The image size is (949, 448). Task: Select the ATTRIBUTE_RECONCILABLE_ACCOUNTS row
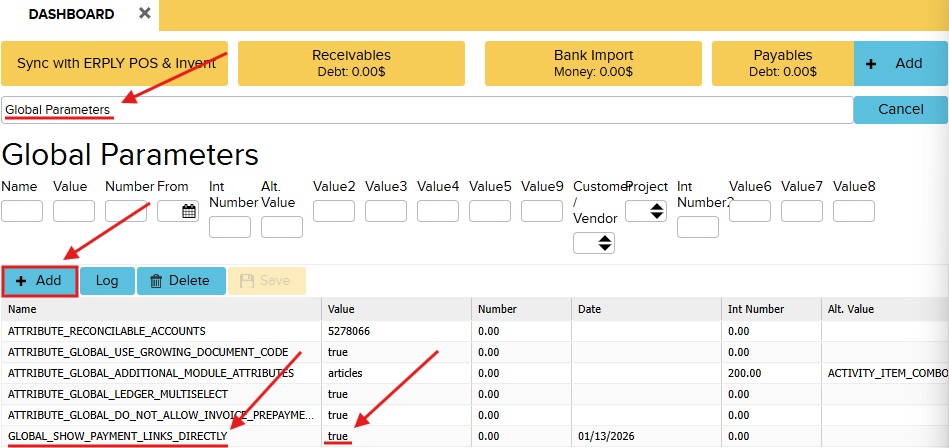(x=107, y=331)
